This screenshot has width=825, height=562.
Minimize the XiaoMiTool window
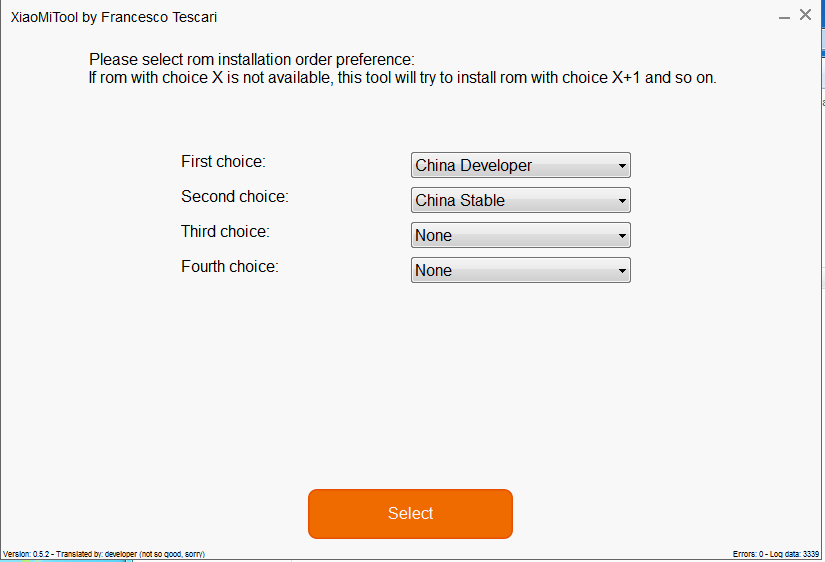tap(785, 16)
